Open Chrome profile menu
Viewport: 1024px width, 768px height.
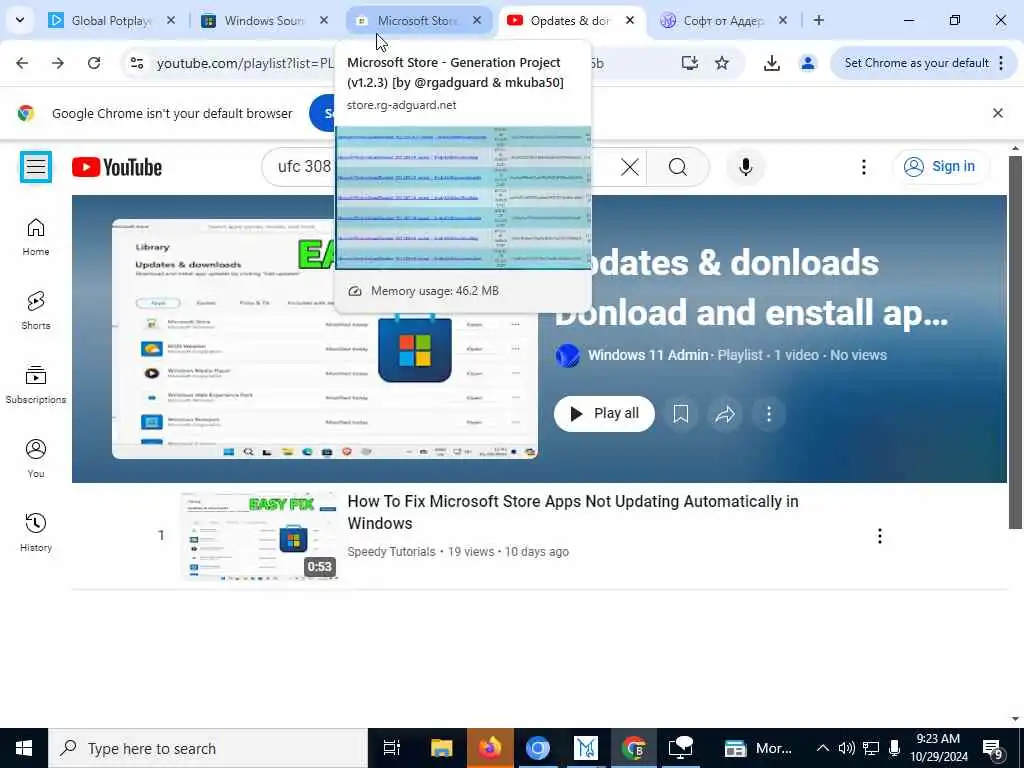[808, 63]
